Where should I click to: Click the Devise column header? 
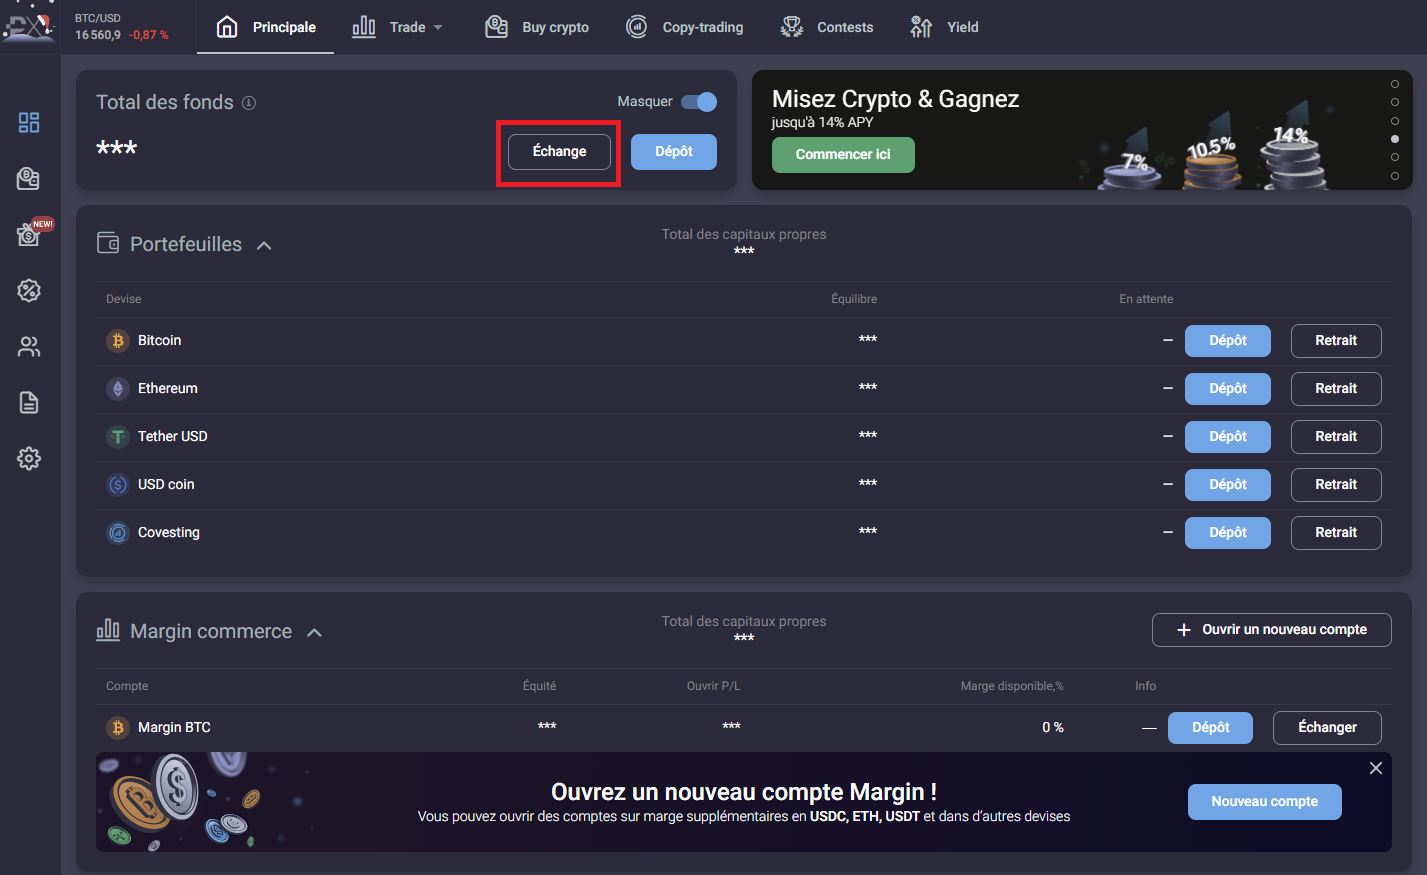click(124, 299)
